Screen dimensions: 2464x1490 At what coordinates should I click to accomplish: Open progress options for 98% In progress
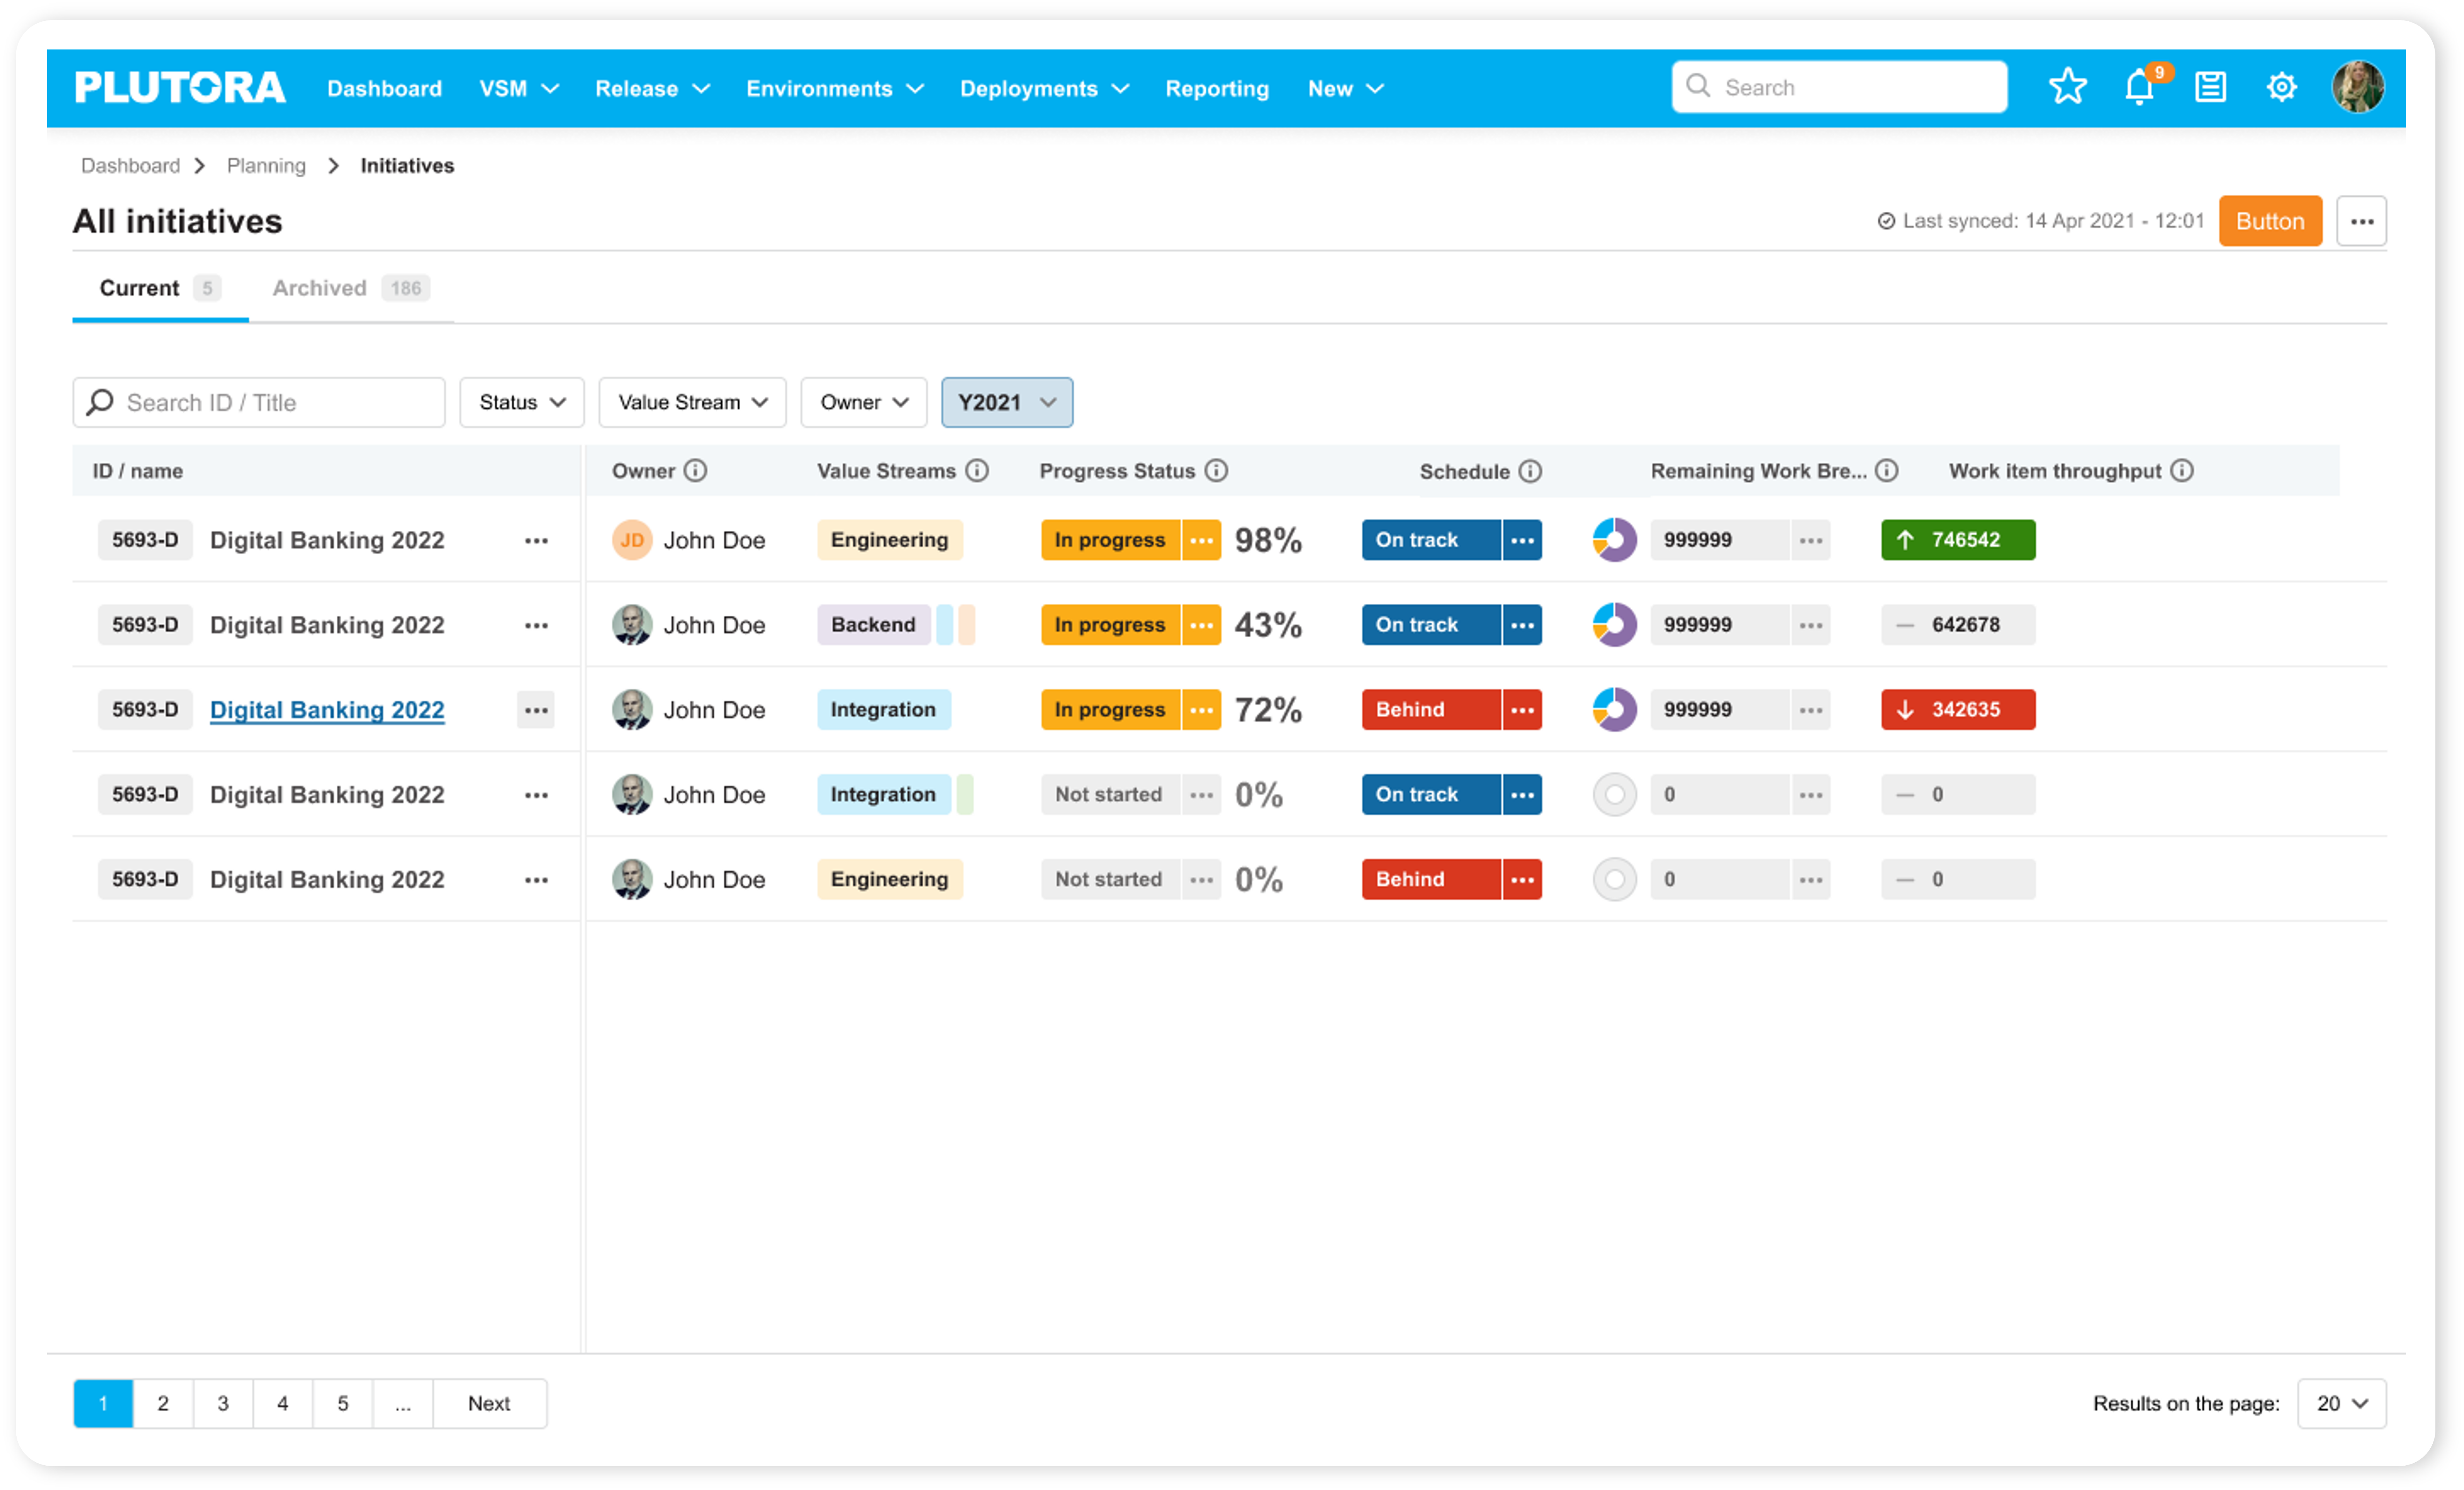[x=1202, y=540]
